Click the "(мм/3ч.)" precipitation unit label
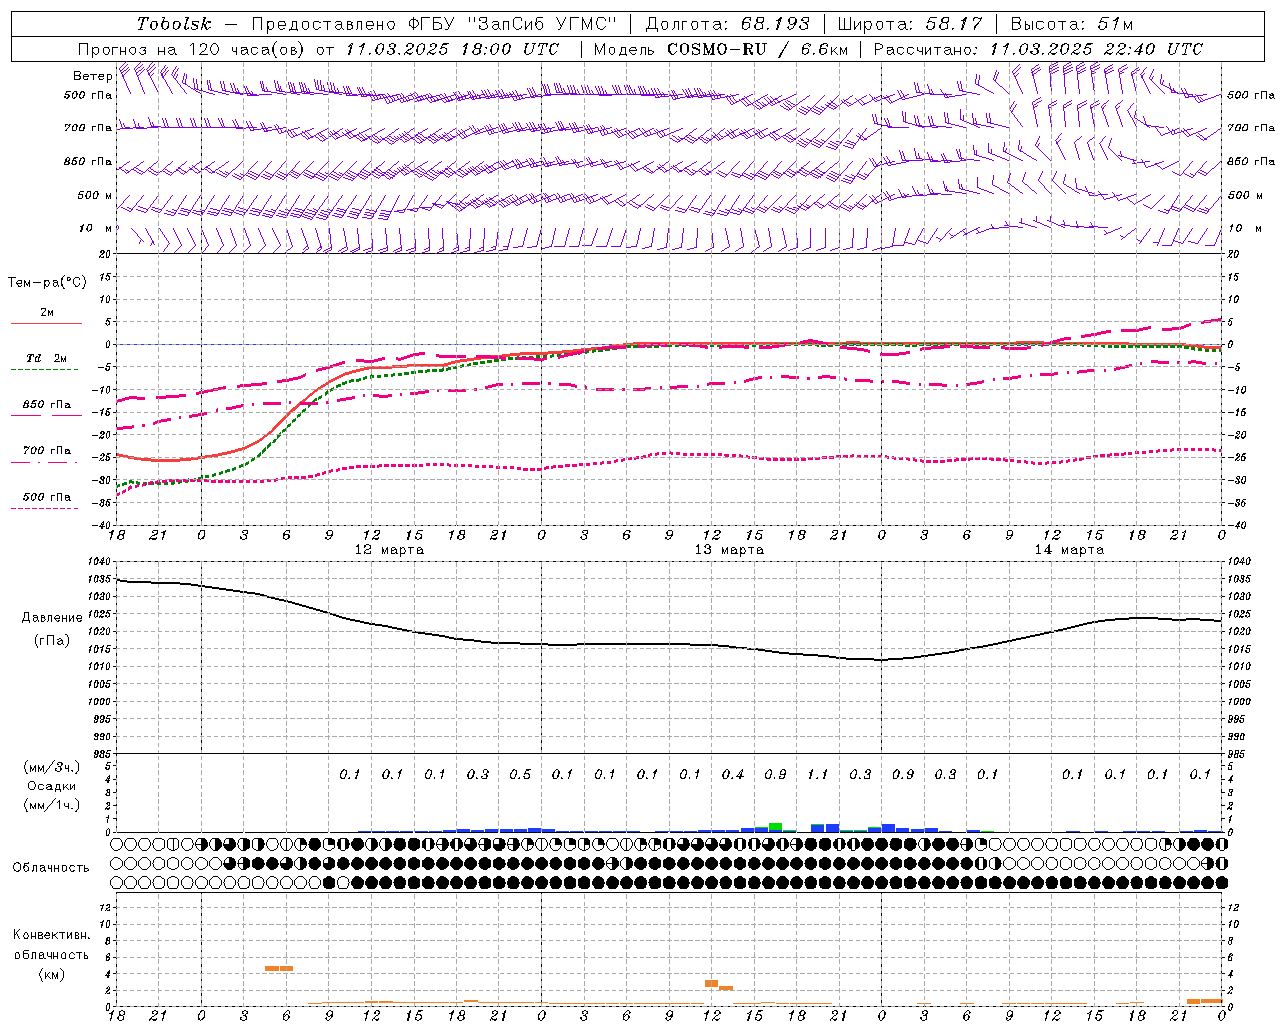The width and height of the screenshot is (1280, 1024). [52, 767]
